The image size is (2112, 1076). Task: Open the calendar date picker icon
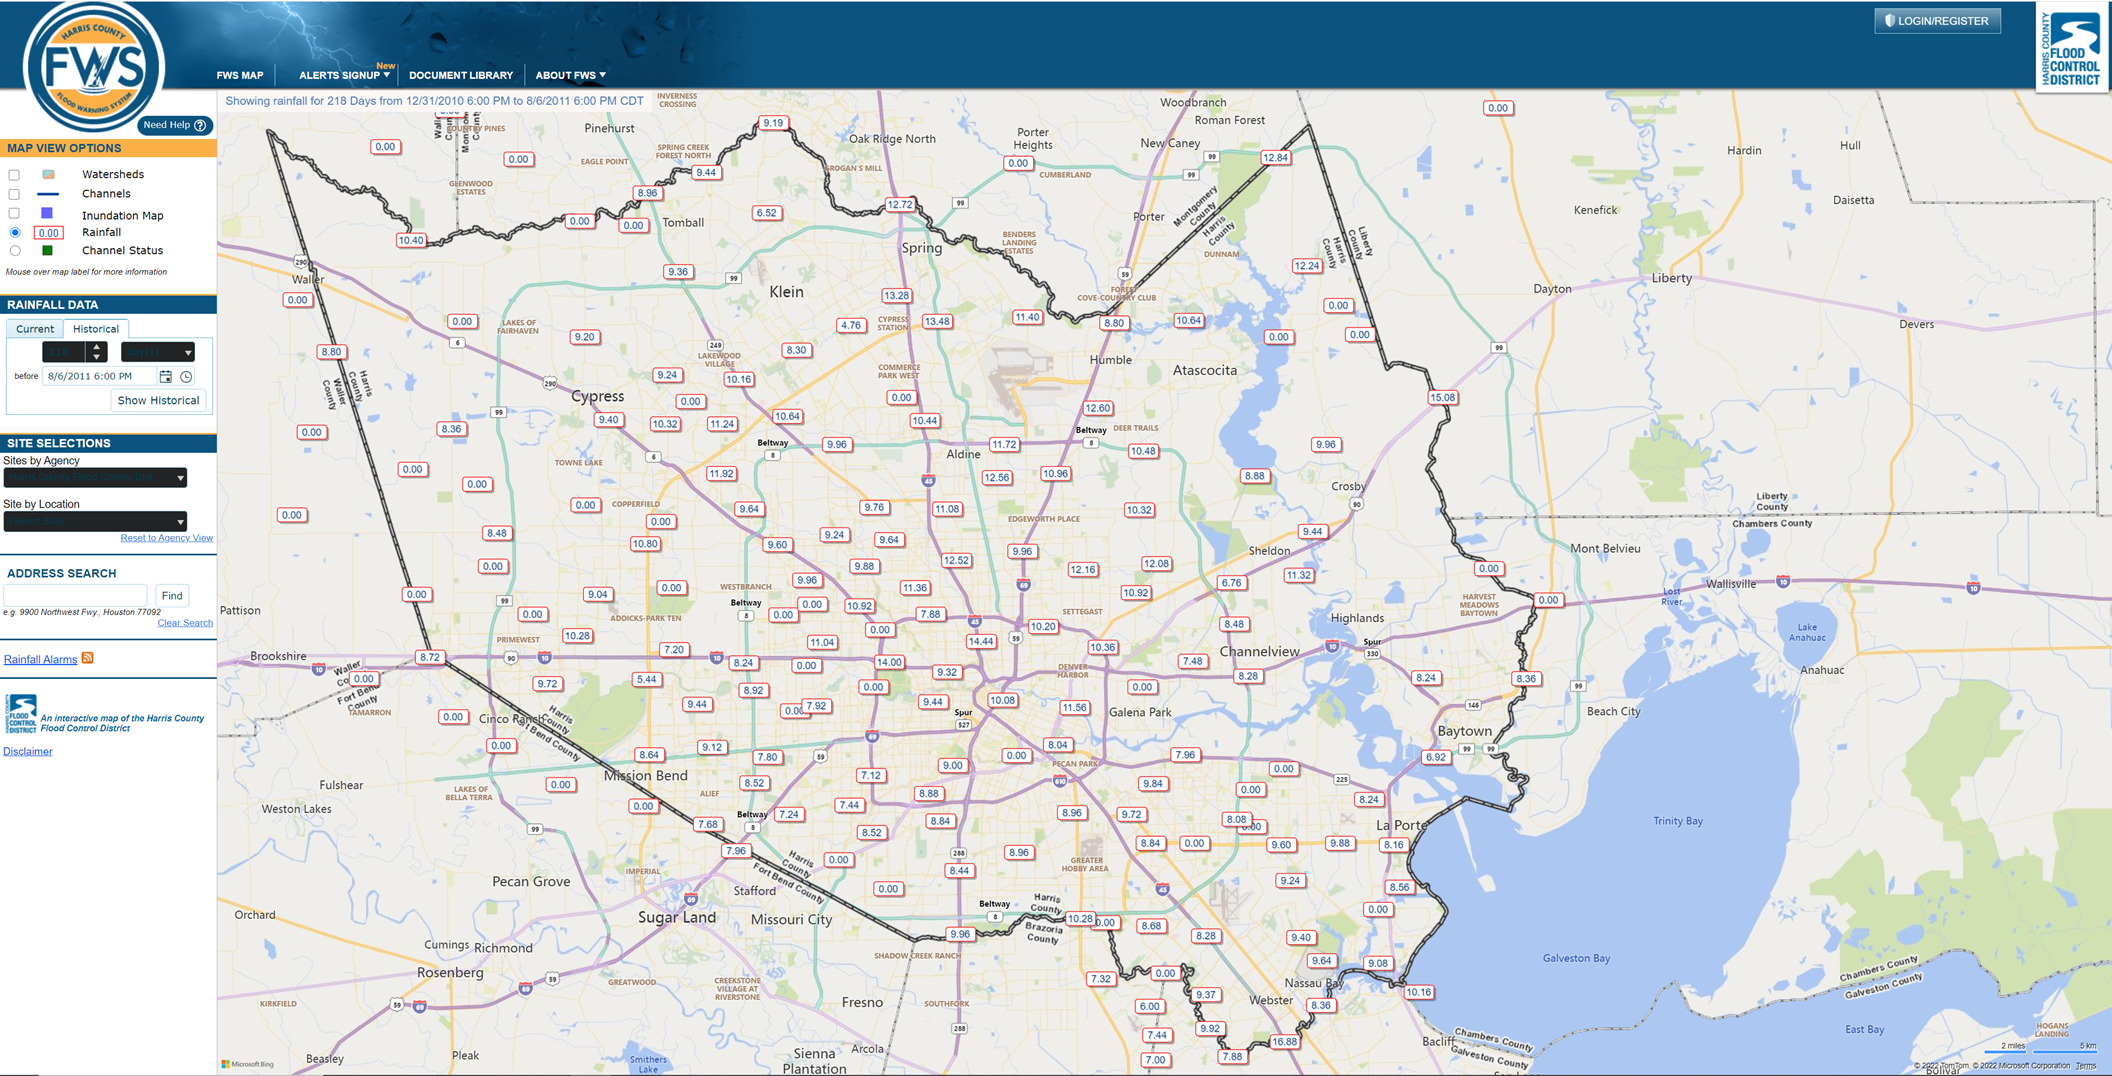[x=165, y=377]
